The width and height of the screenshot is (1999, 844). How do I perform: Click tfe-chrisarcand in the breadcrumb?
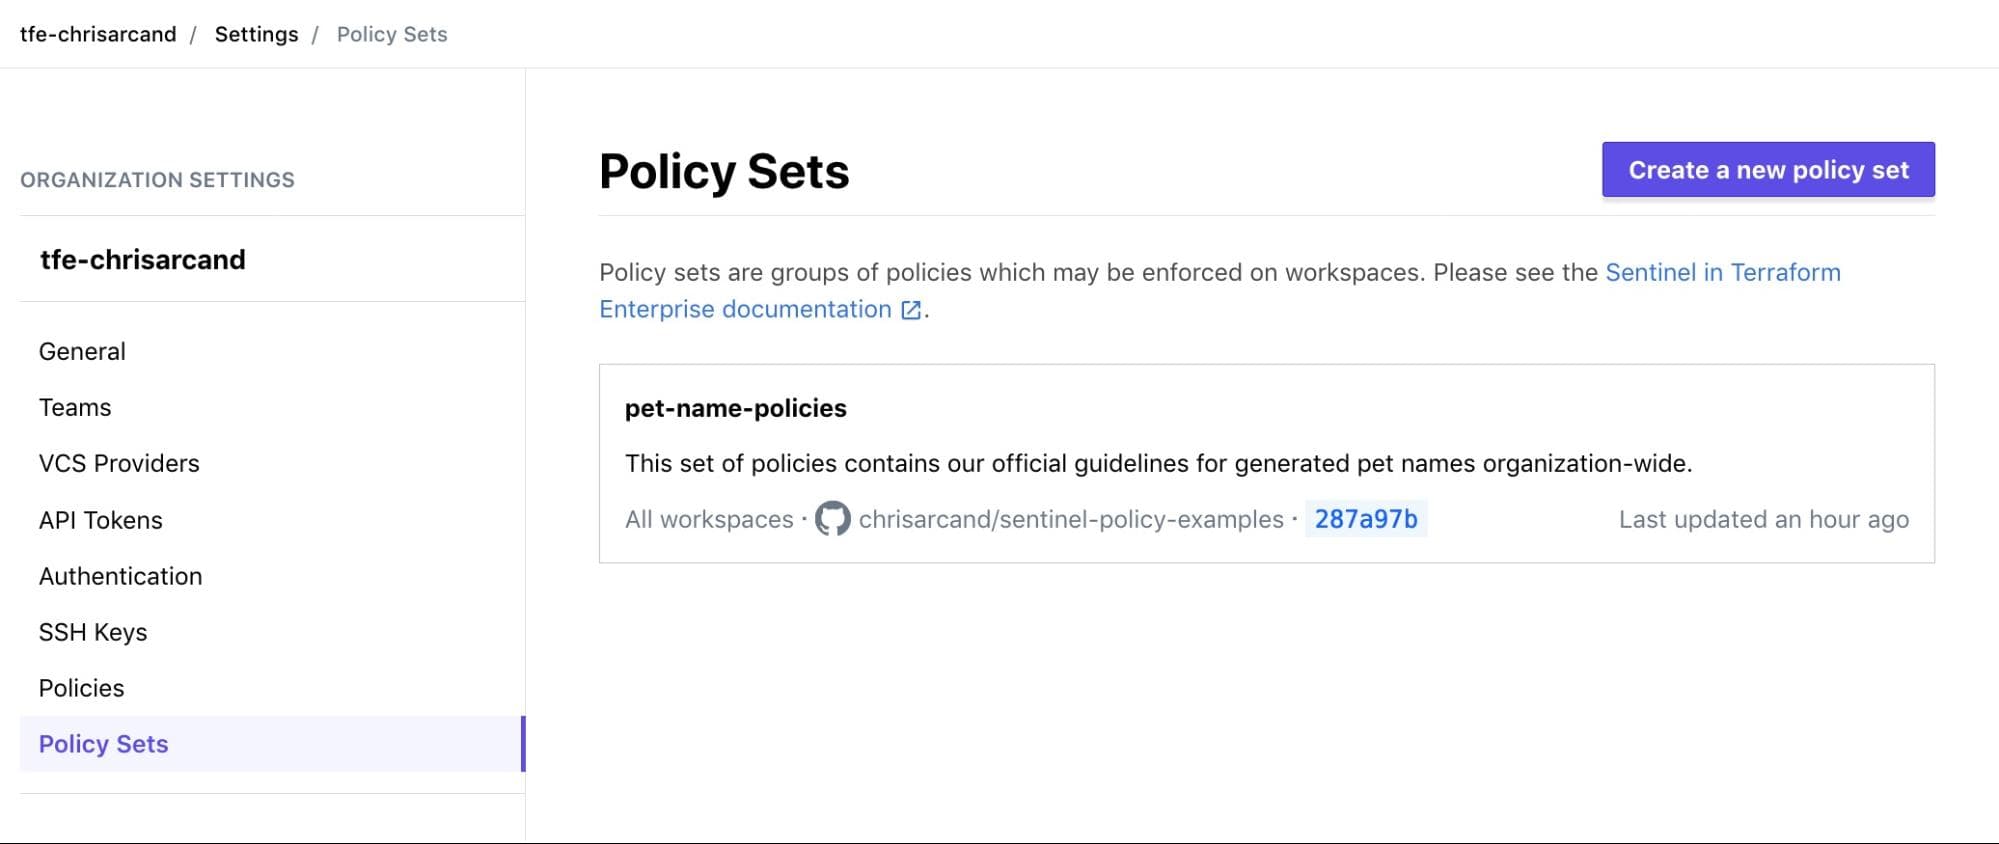pyautogui.click(x=98, y=33)
